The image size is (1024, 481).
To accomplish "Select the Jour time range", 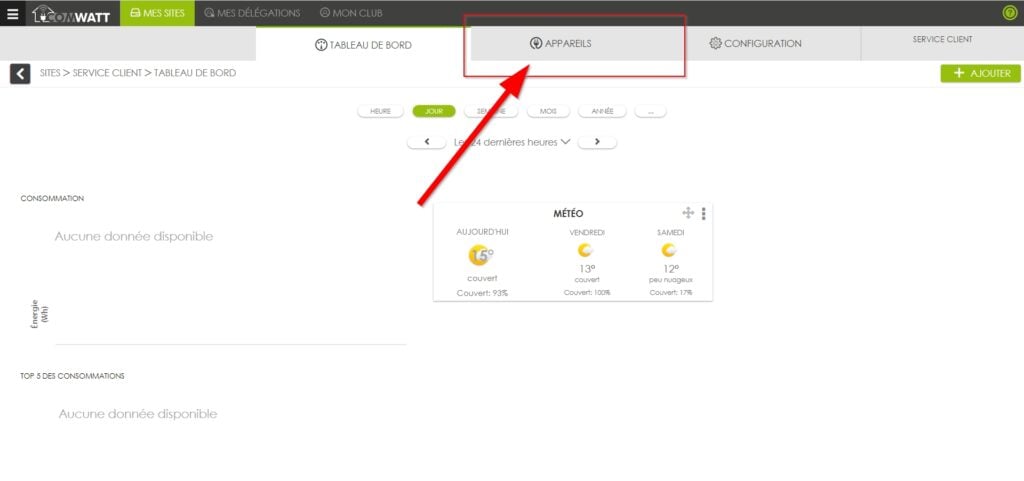I will (433, 111).
